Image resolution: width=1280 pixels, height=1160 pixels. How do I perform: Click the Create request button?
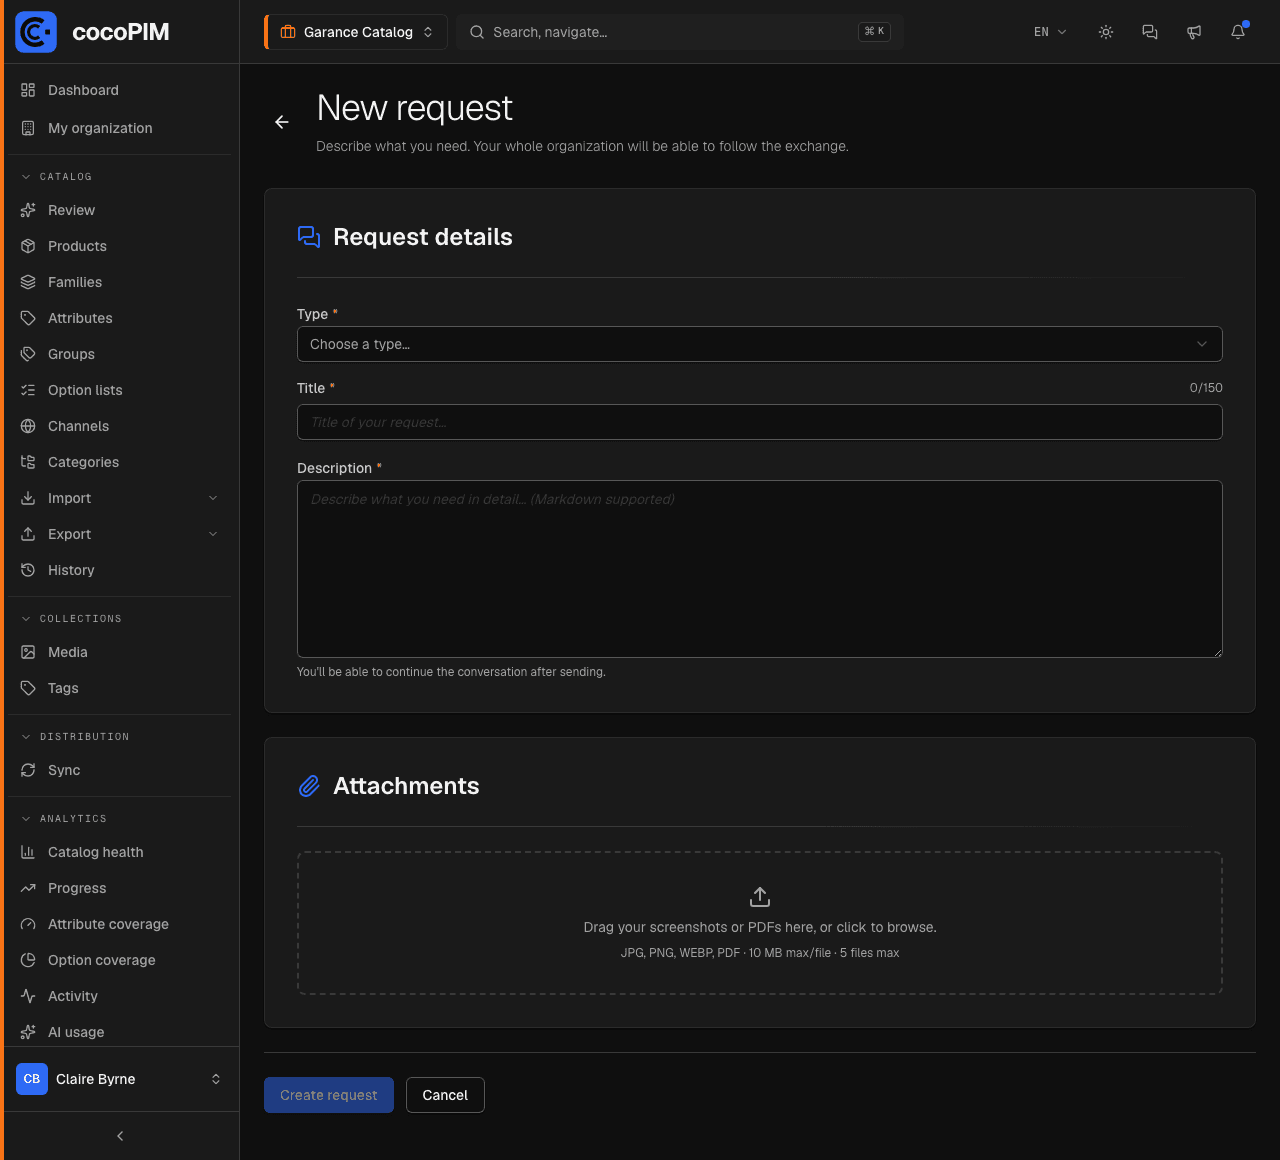click(x=329, y=1095)
